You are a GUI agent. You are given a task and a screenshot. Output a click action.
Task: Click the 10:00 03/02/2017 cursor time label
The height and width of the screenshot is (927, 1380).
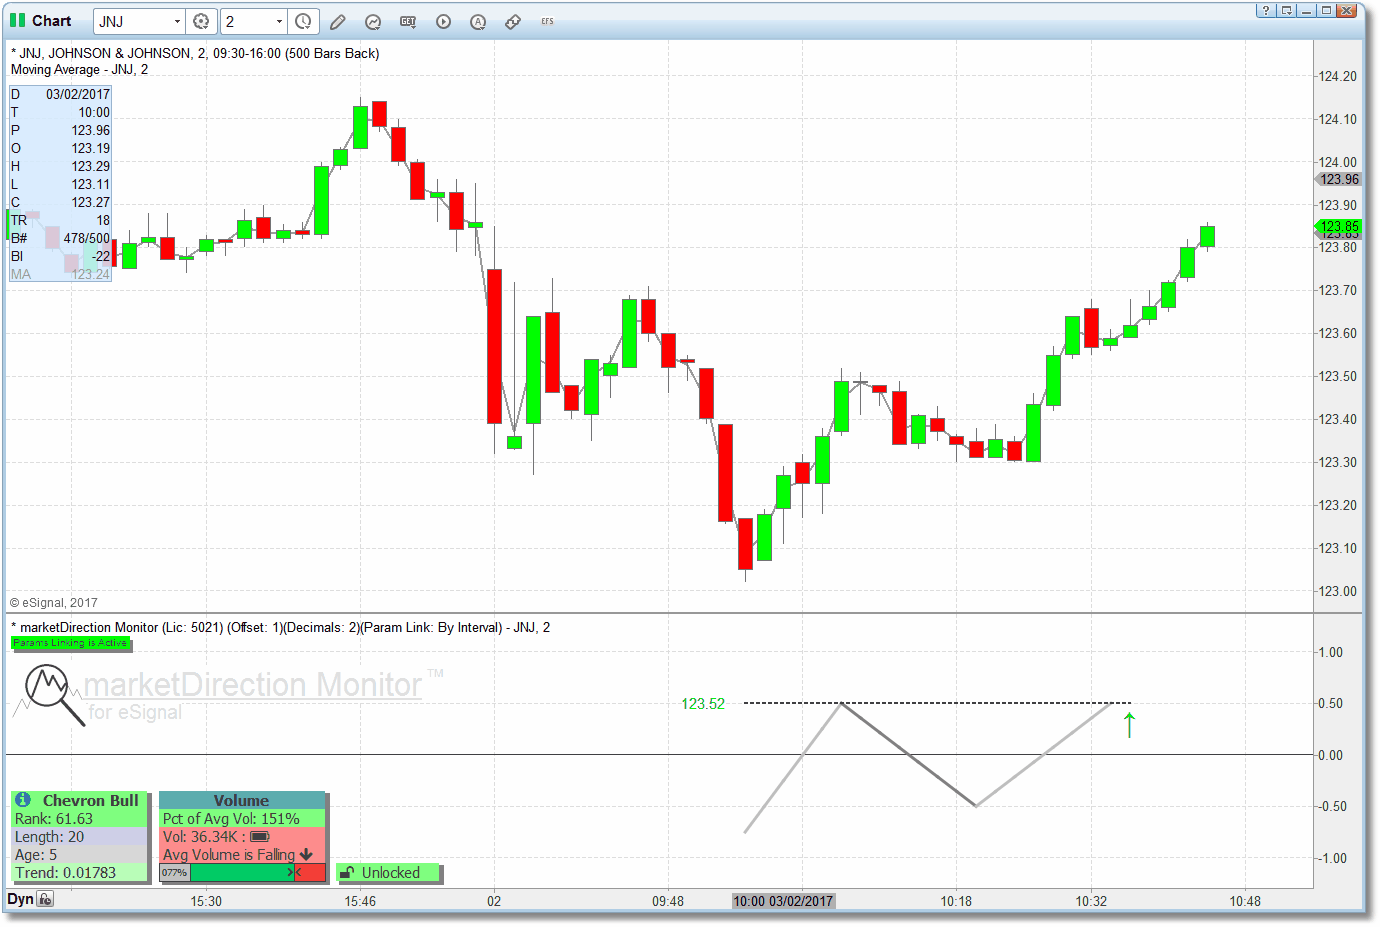tap(783, 901)
